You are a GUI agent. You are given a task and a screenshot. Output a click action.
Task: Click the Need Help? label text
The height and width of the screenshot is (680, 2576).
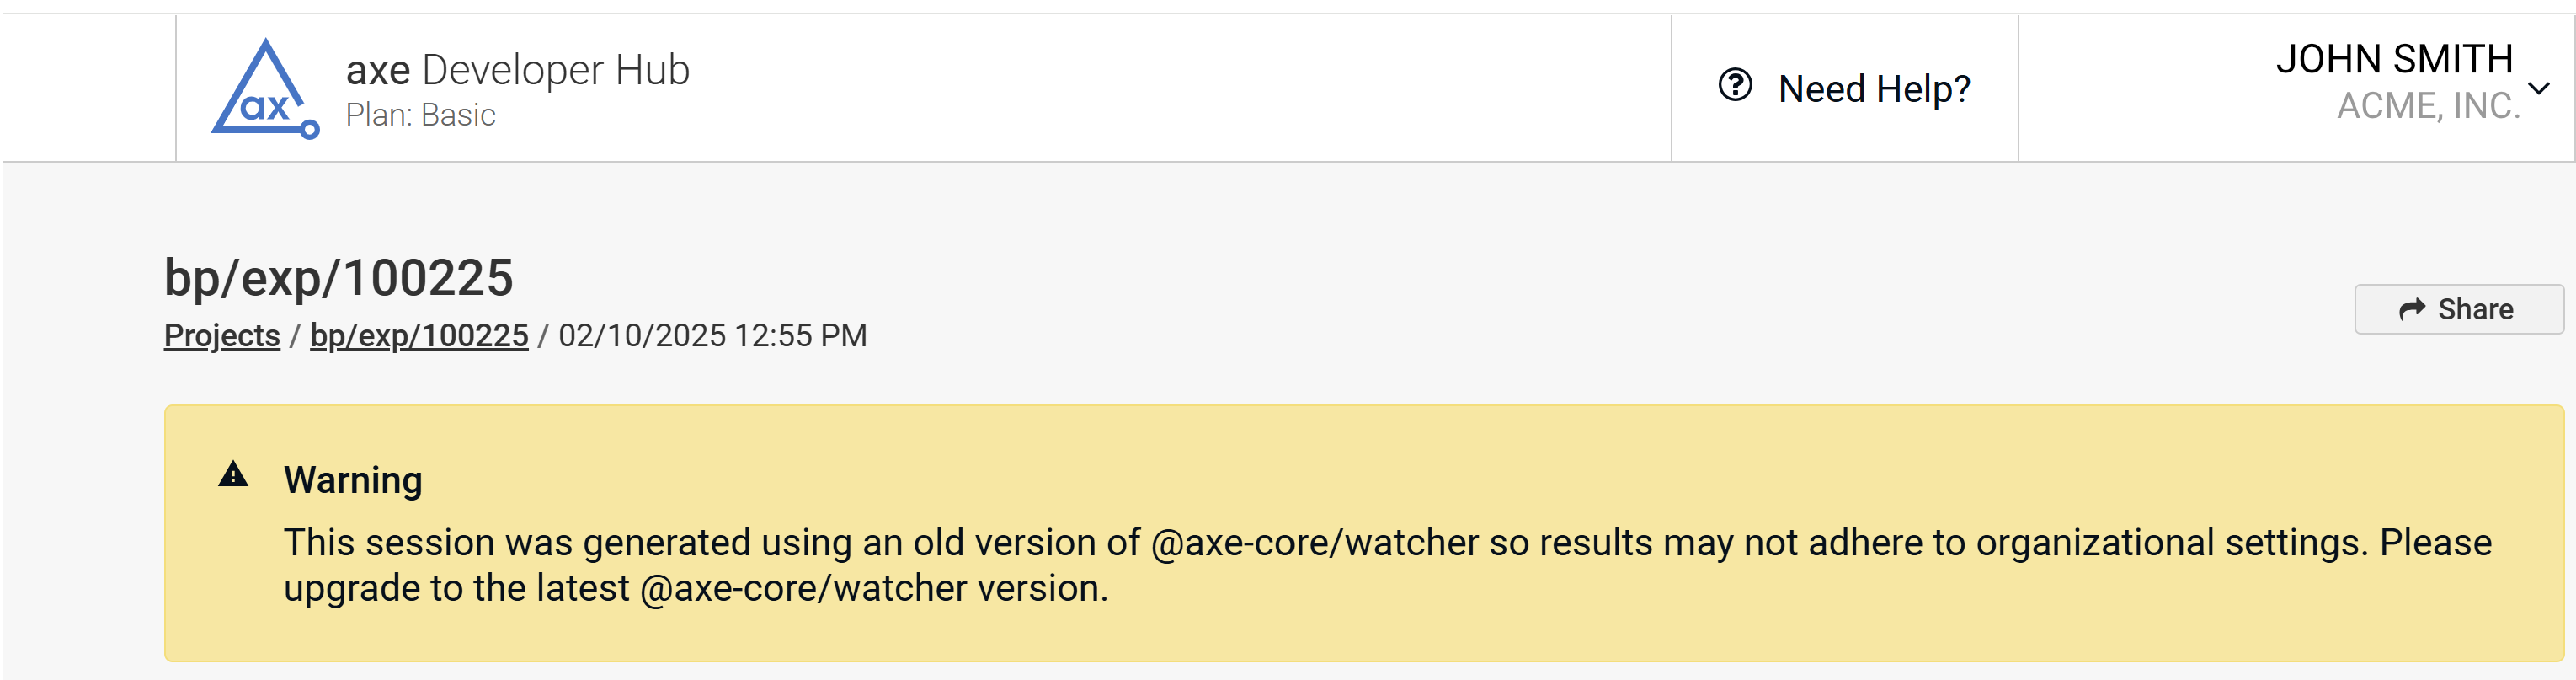coord(1874,89)
